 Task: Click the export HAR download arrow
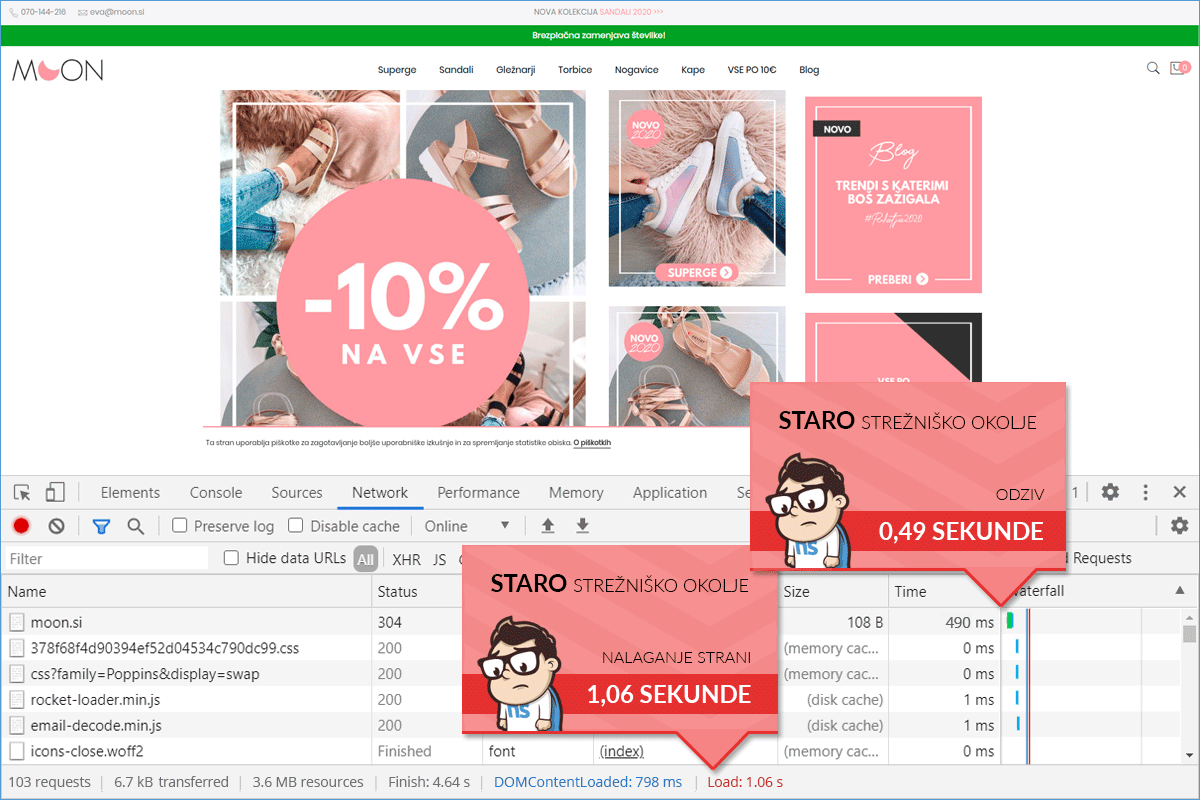tap(583, 526)
